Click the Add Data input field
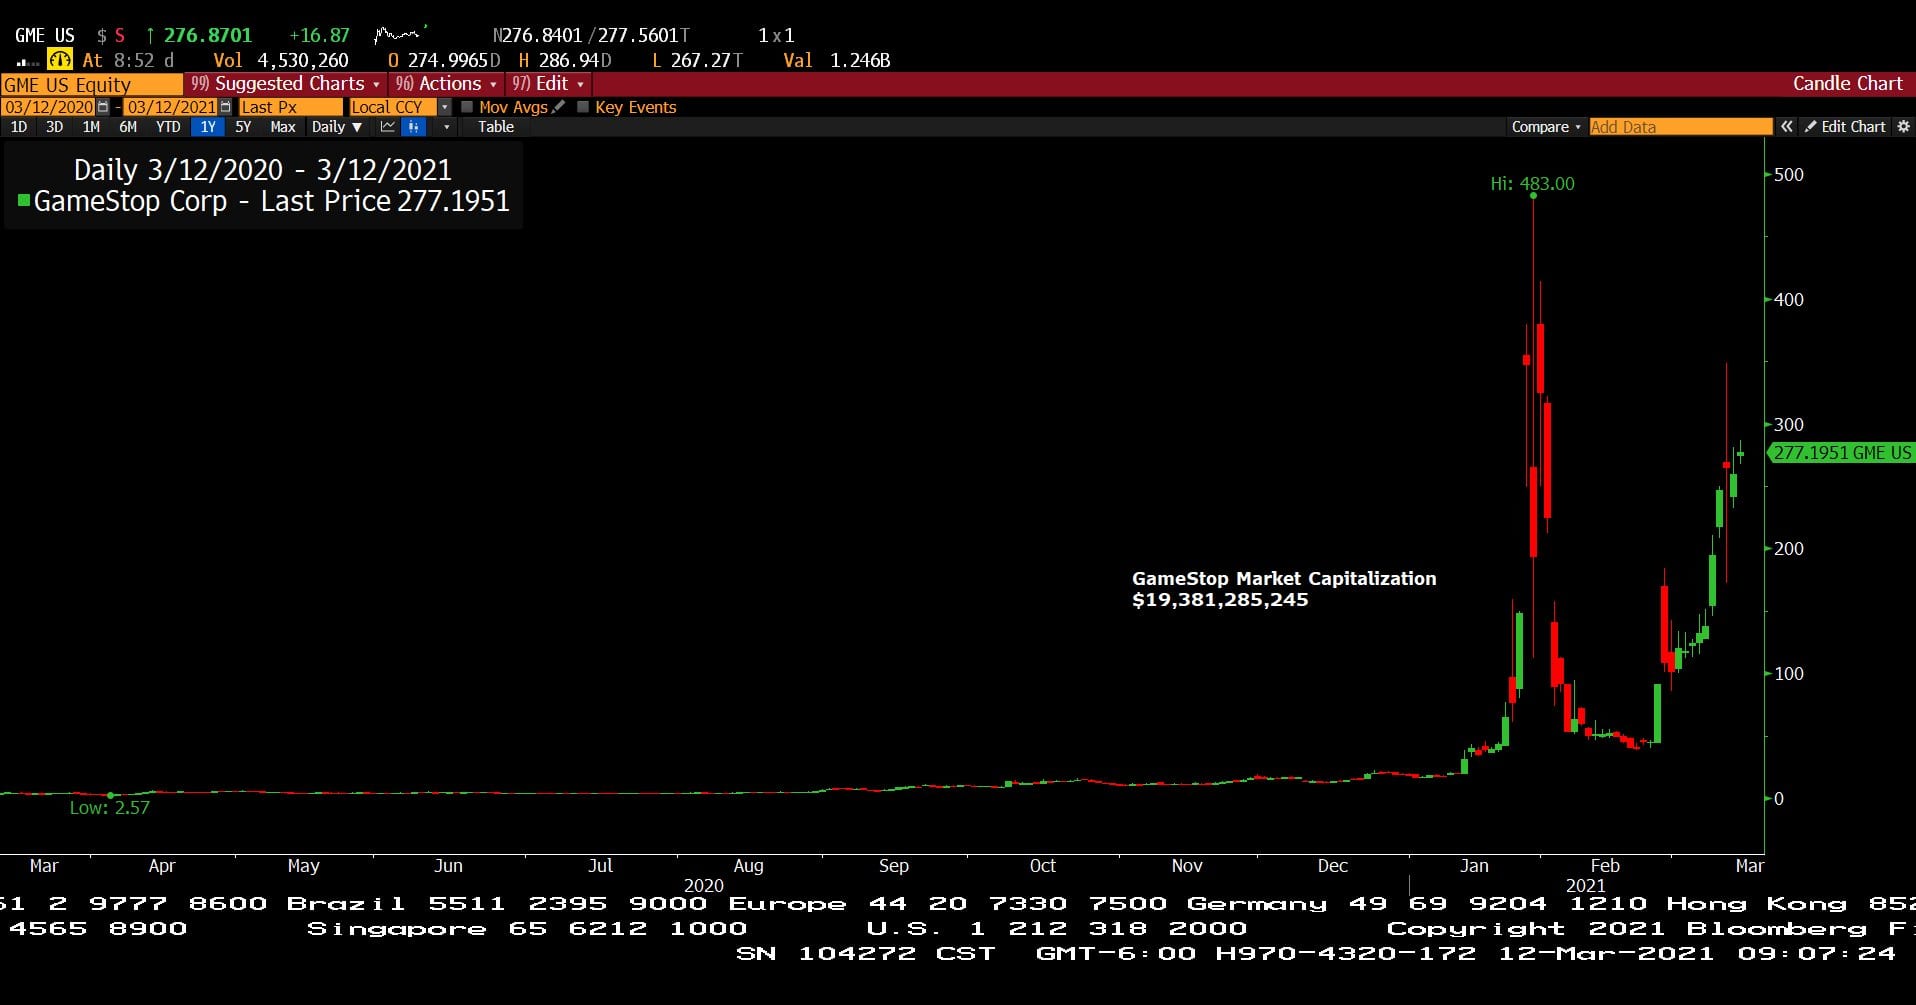The image size is (1916, 1005). coord(1681,127)
